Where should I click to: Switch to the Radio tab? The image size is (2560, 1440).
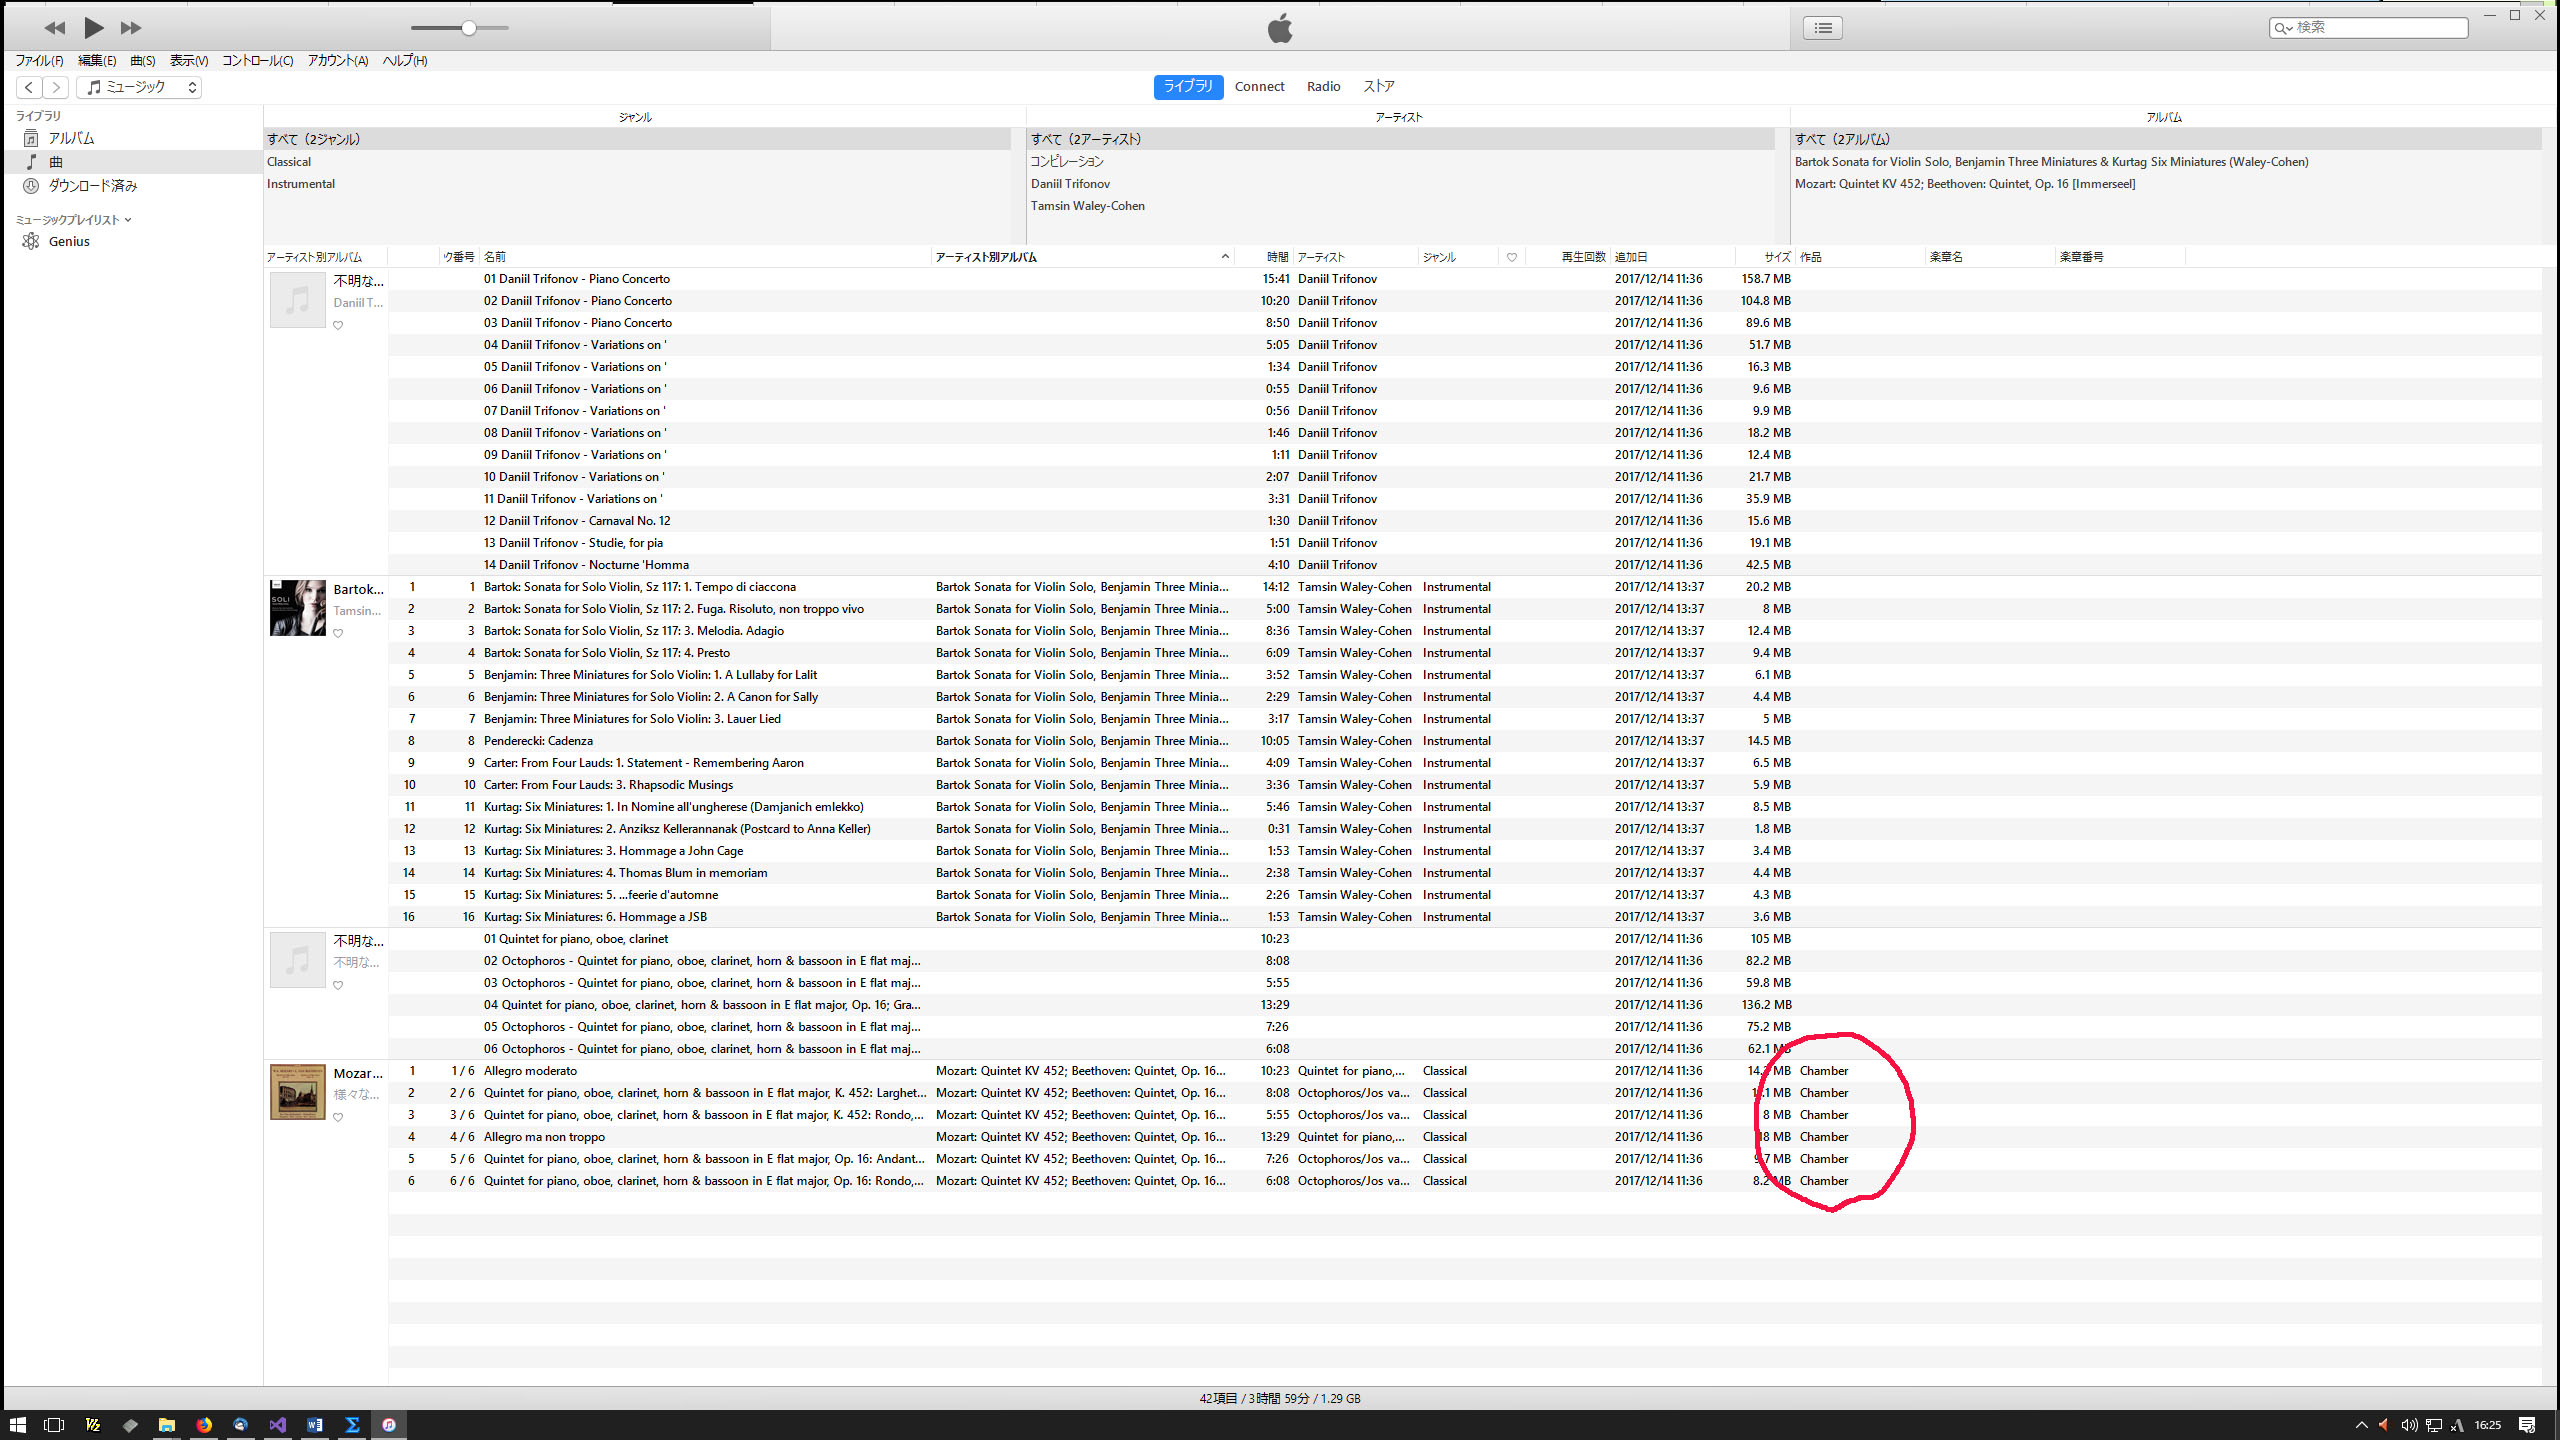pyautogui.click(x=1323, y=87)
